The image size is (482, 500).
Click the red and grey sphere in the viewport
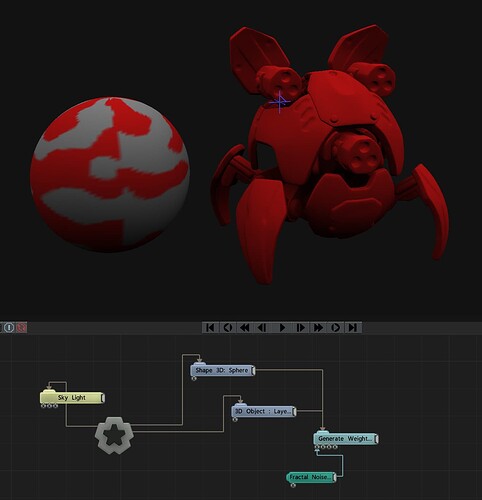pos(110,174)
